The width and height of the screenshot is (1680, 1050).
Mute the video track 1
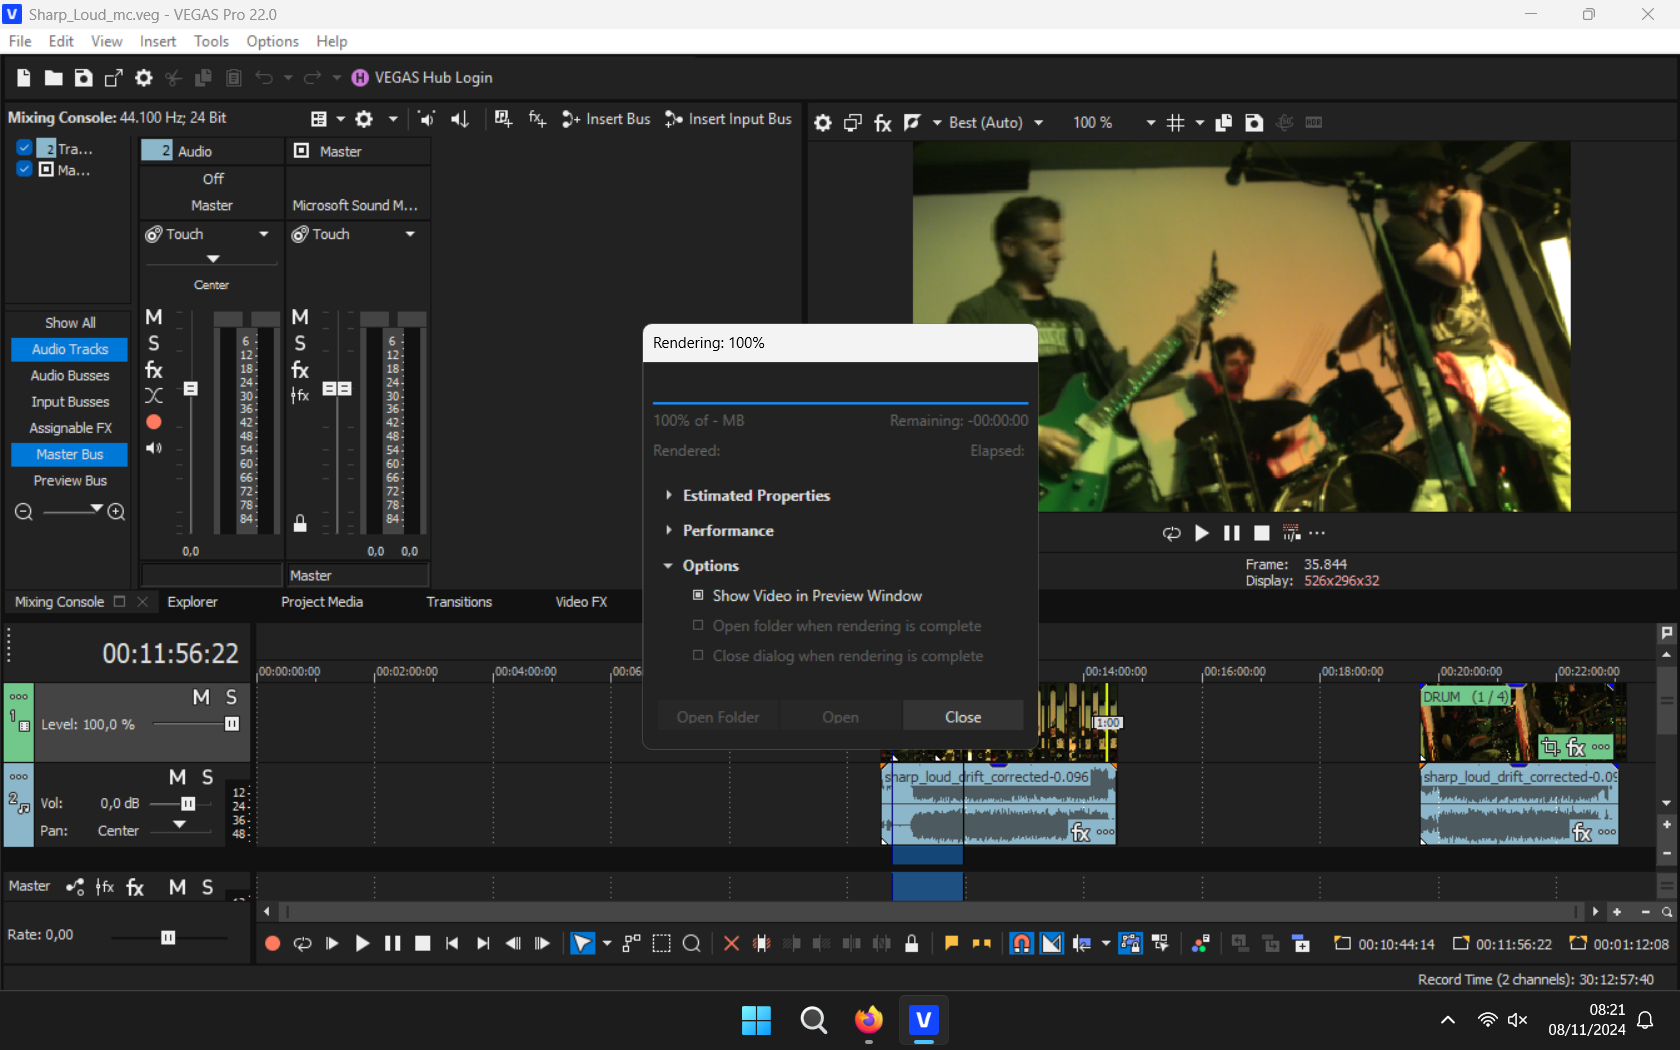point(201,697)
